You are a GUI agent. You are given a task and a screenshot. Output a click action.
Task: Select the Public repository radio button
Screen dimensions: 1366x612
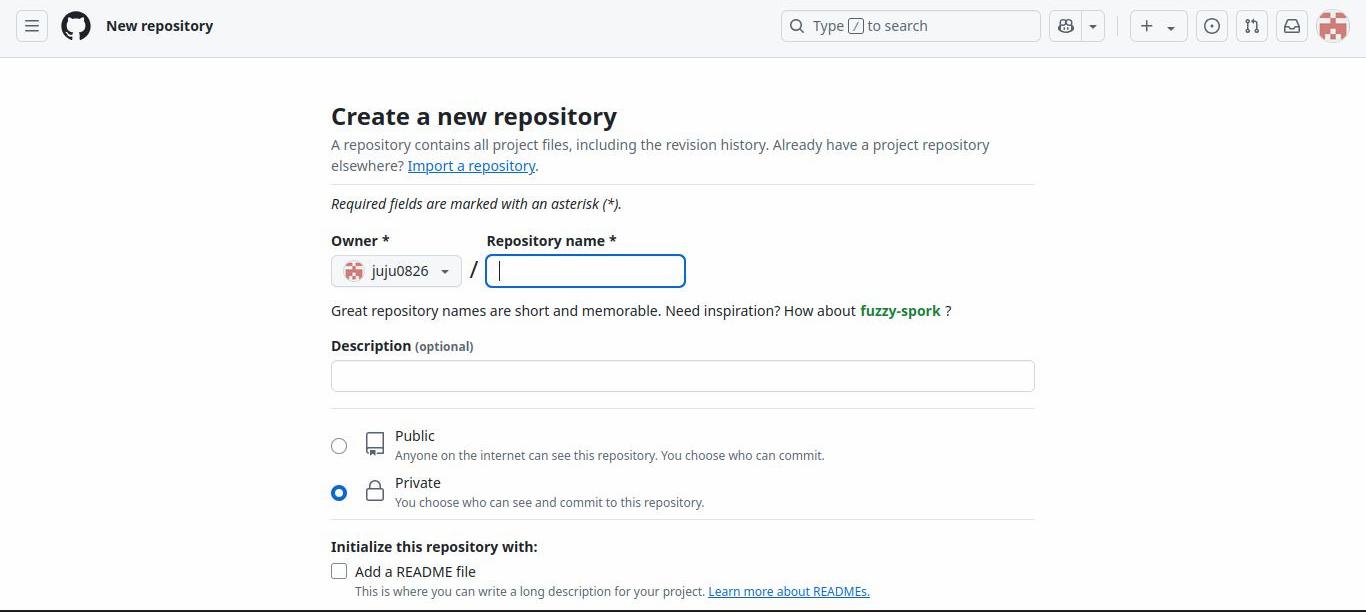point(339,446)
